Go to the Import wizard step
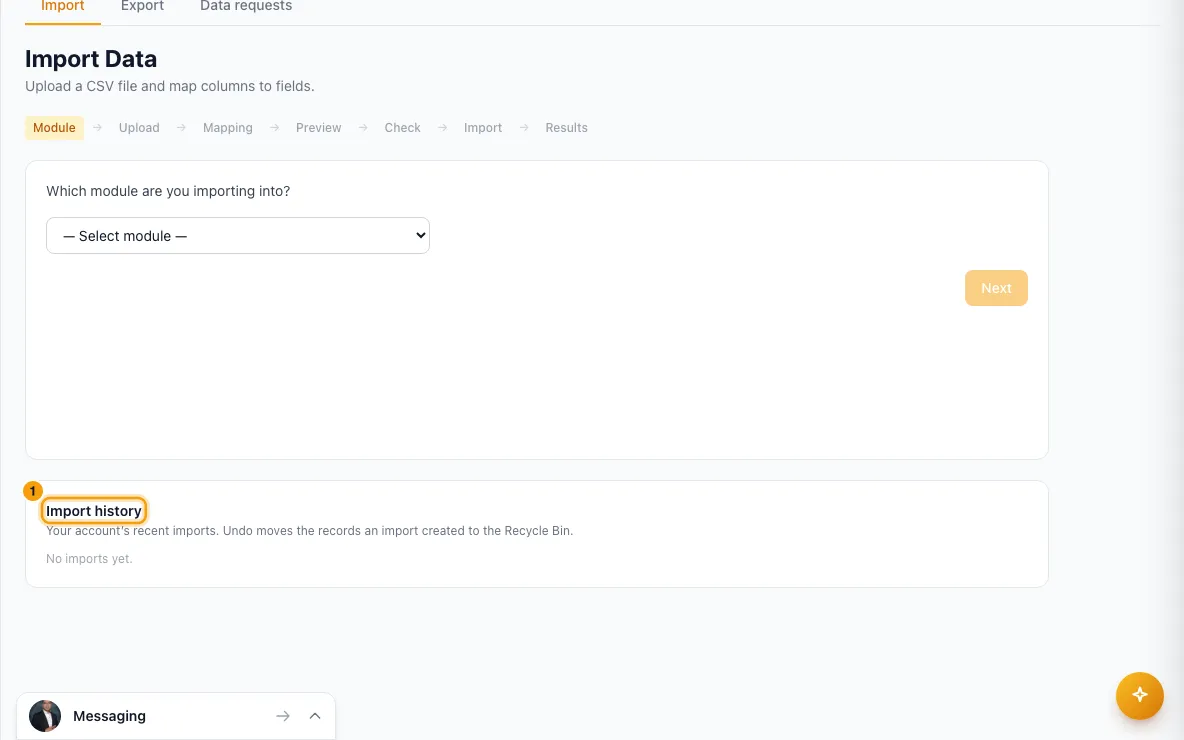Screen dimensions: 1184x740 tap(483, 128)
